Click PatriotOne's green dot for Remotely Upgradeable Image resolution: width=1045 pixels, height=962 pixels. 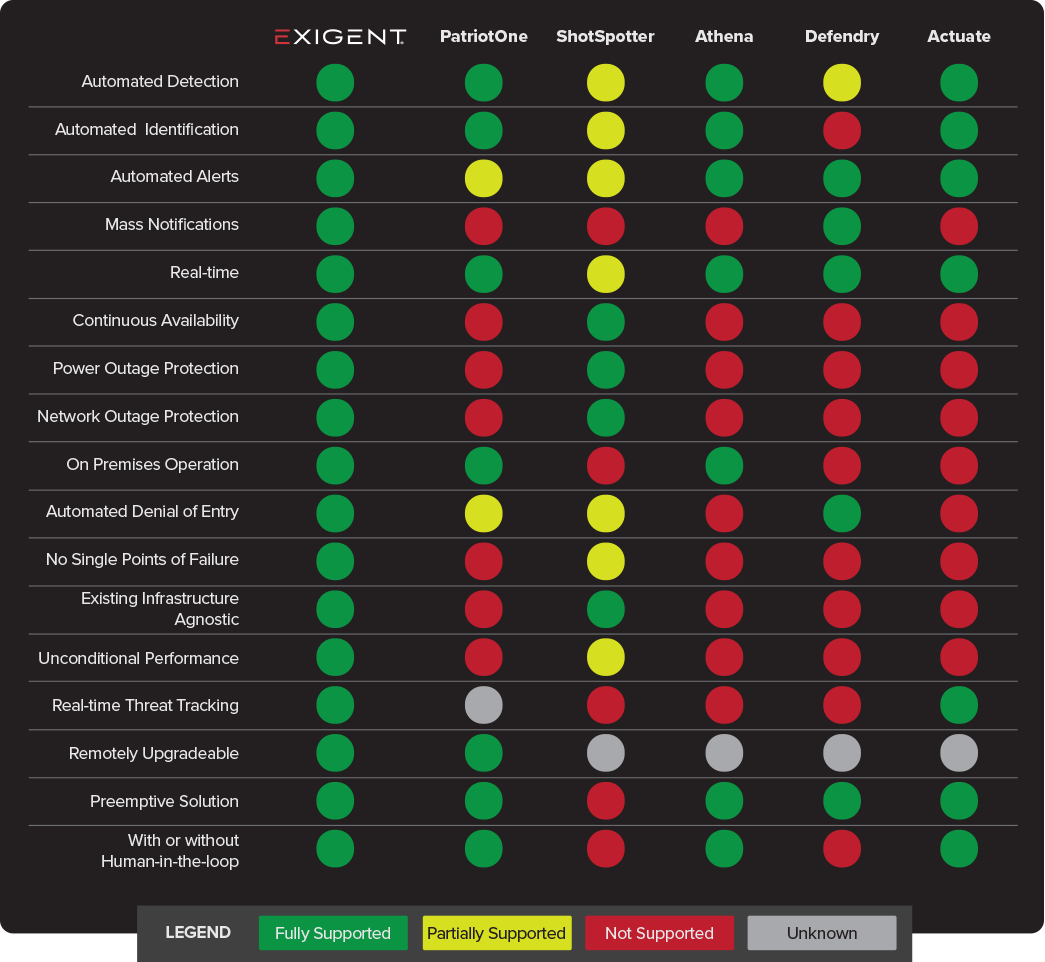click(484, 753)
